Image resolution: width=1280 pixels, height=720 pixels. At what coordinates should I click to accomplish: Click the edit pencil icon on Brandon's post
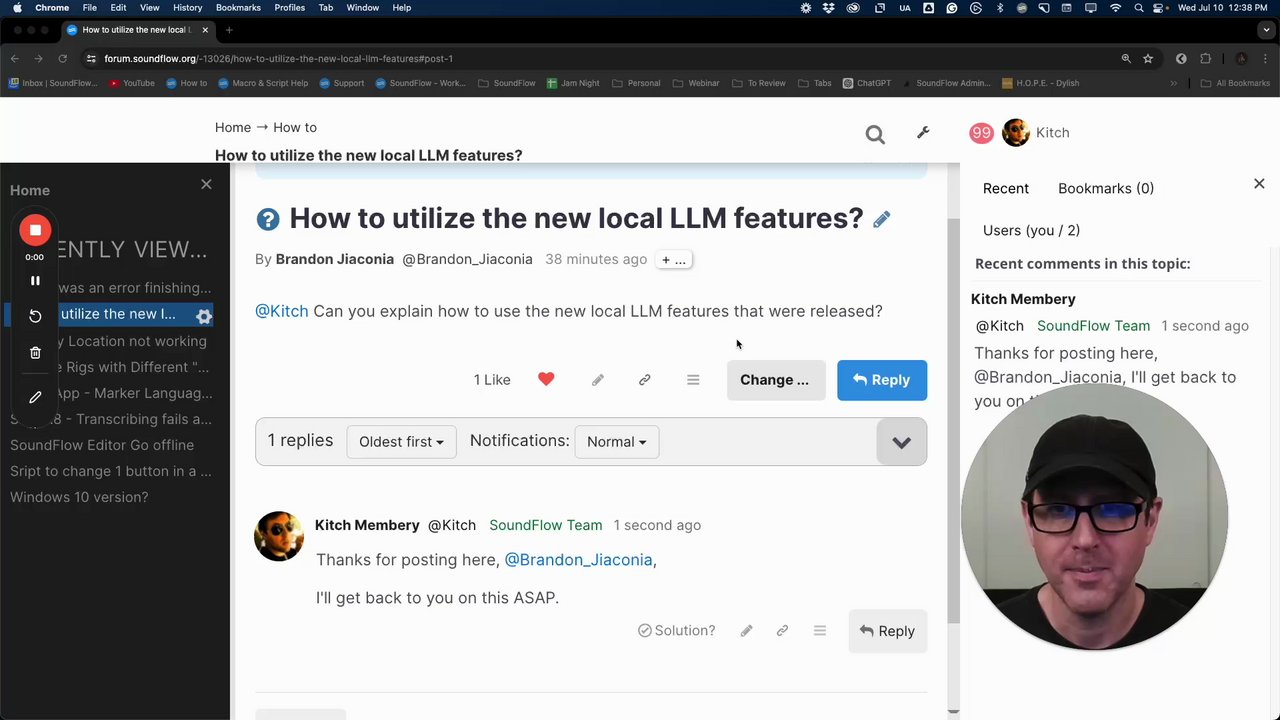tap(598, 380)
